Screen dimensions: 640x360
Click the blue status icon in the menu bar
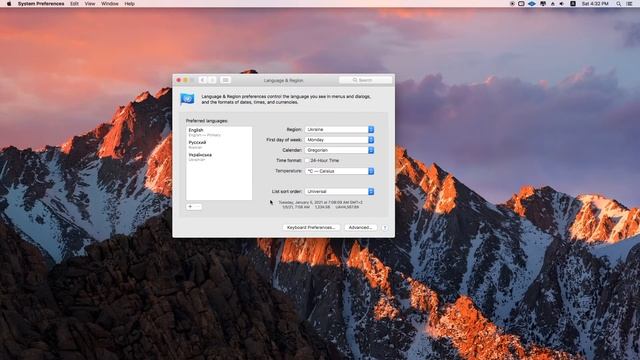click(531, 4)
